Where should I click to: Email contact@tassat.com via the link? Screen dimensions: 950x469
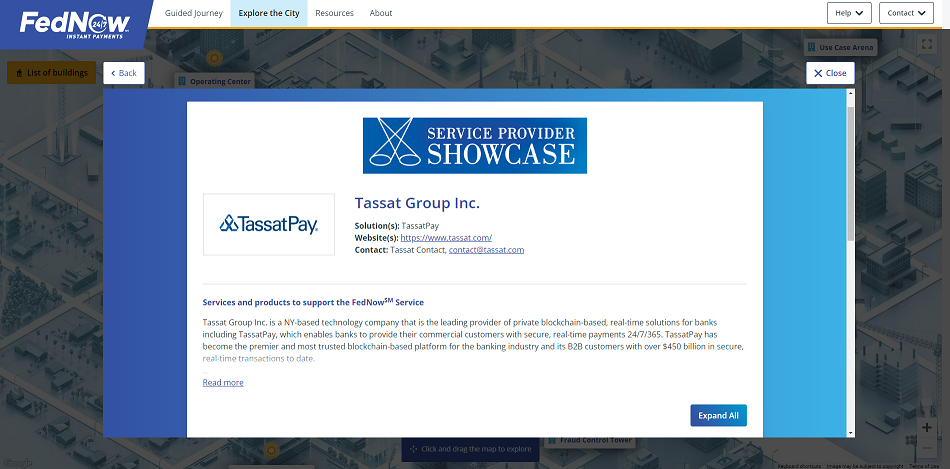click(486, 250)
